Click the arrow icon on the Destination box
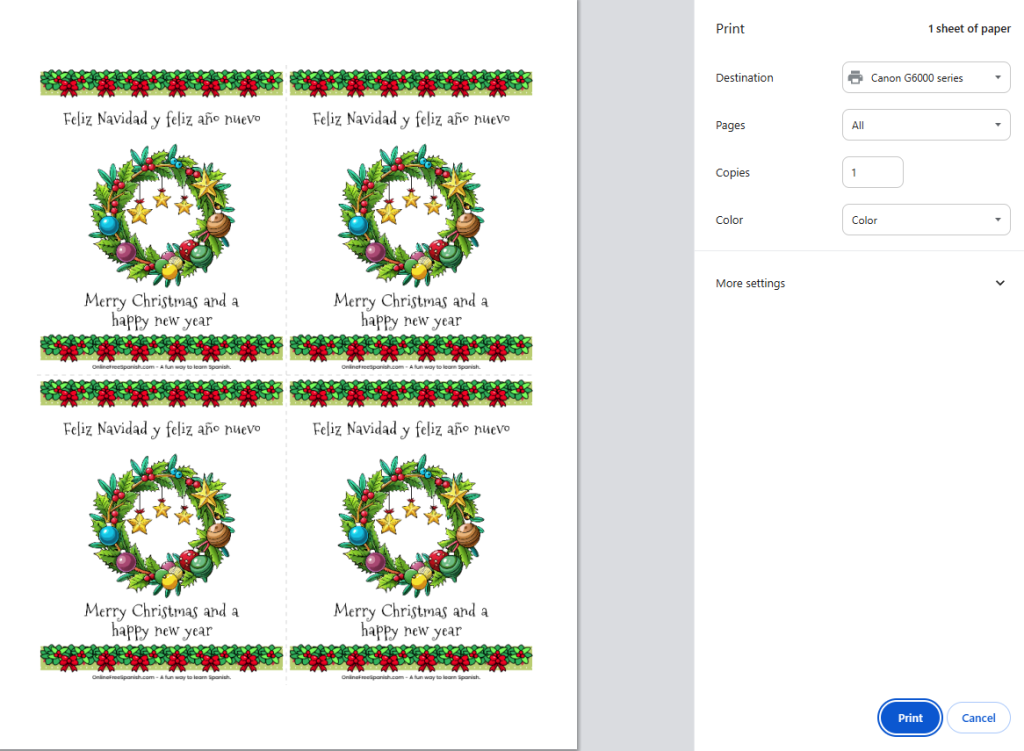This screenshot has height=751, width=1024. (x=997, y=78)
